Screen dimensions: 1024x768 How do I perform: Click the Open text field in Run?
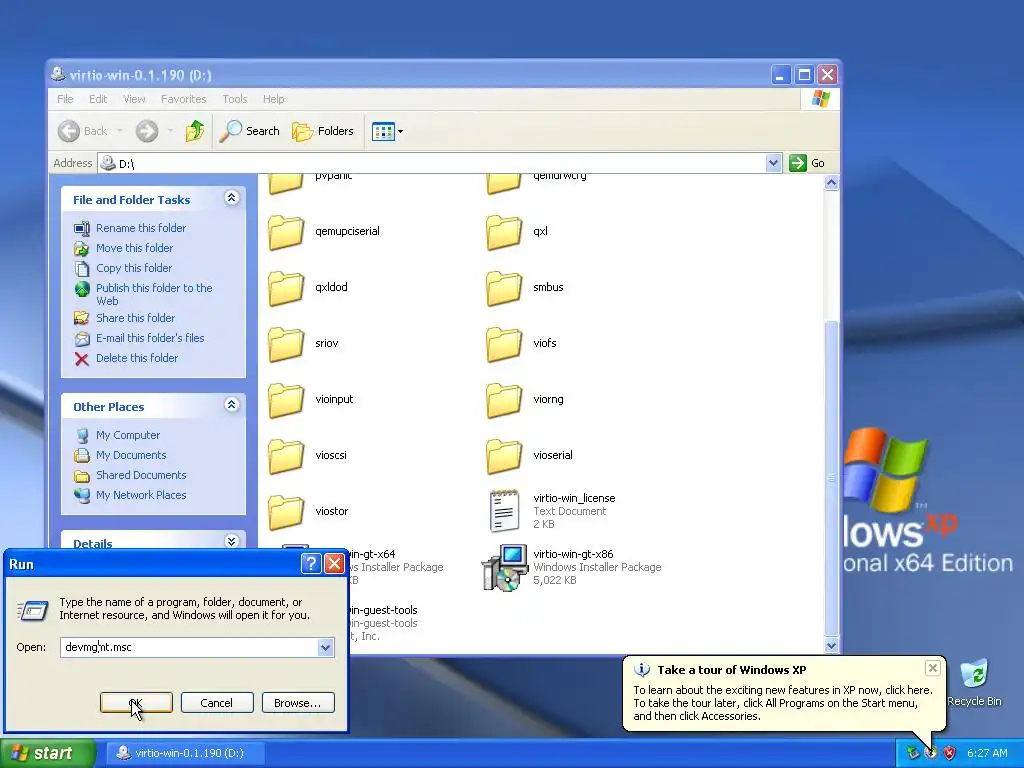(x=189, y=647)
